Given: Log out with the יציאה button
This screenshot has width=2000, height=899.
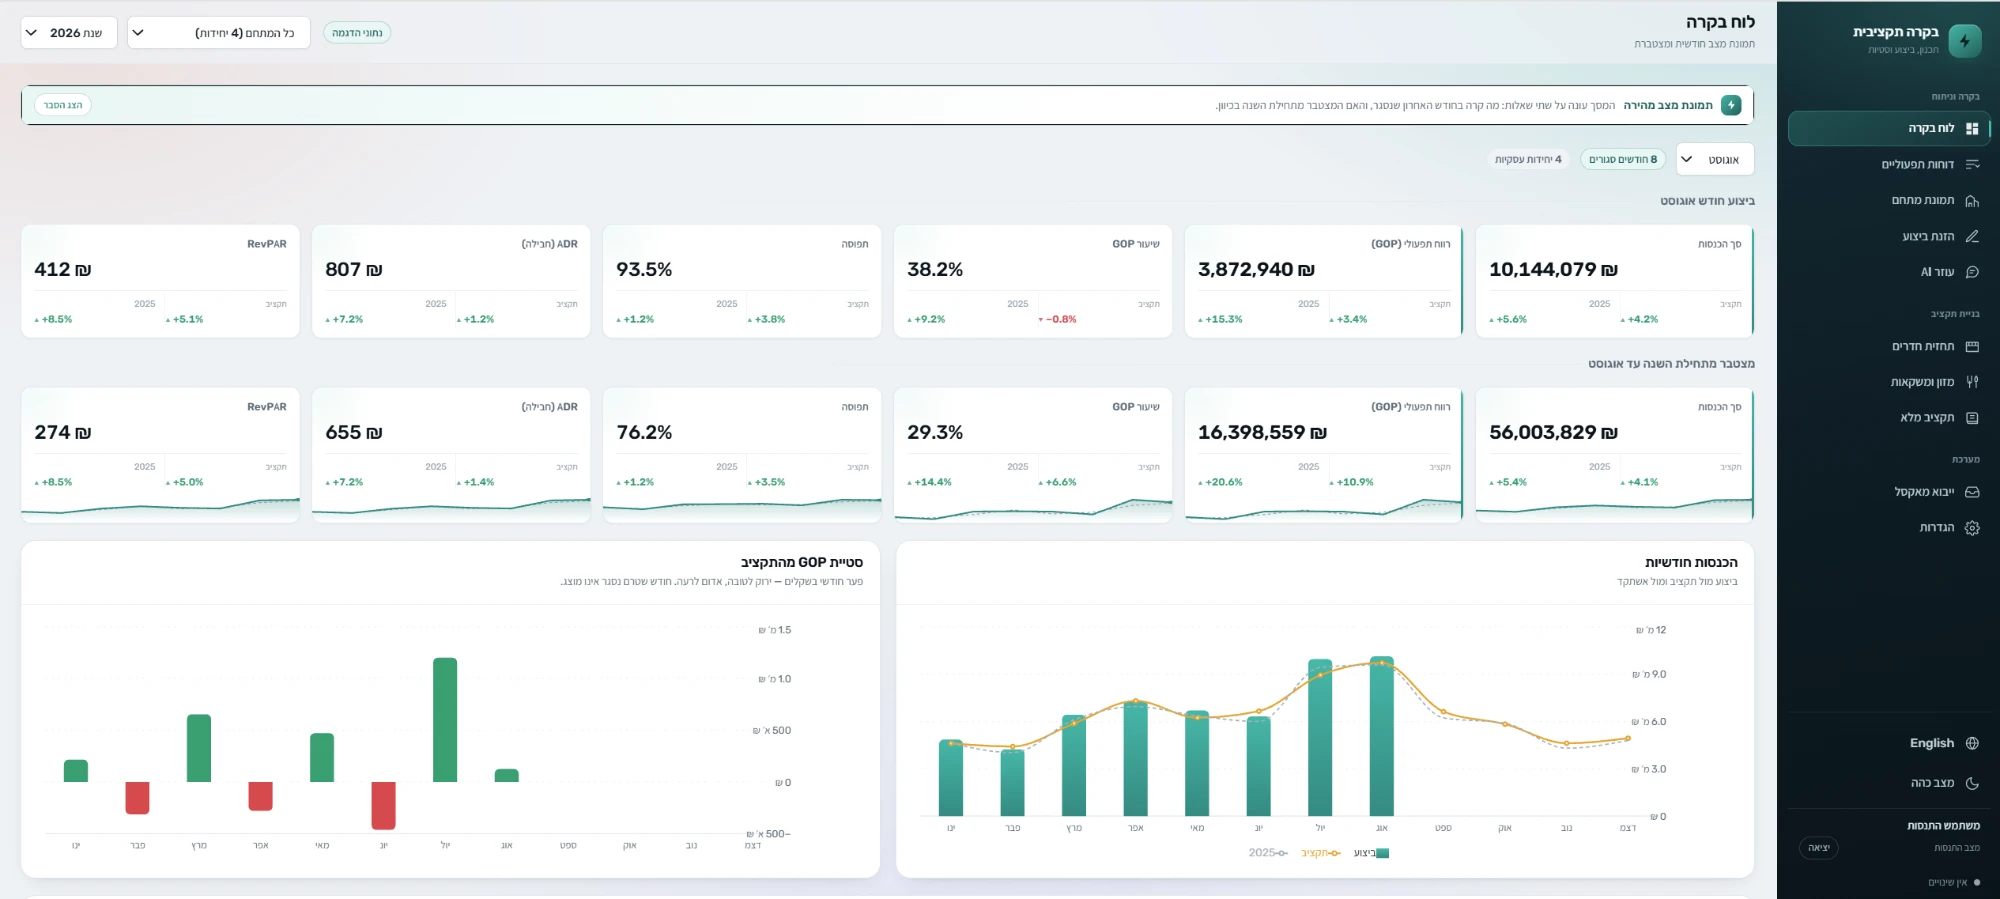Looking at the screenshot, I should [1819, 848].
